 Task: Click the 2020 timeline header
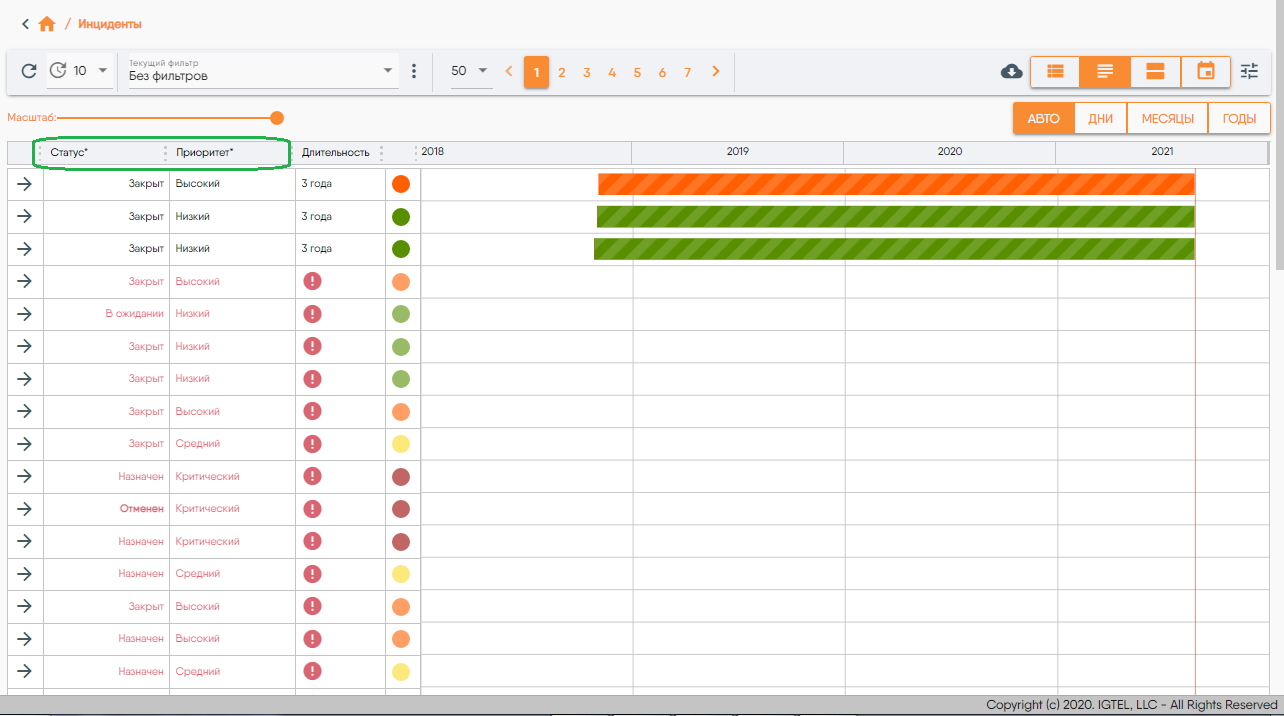950,152
